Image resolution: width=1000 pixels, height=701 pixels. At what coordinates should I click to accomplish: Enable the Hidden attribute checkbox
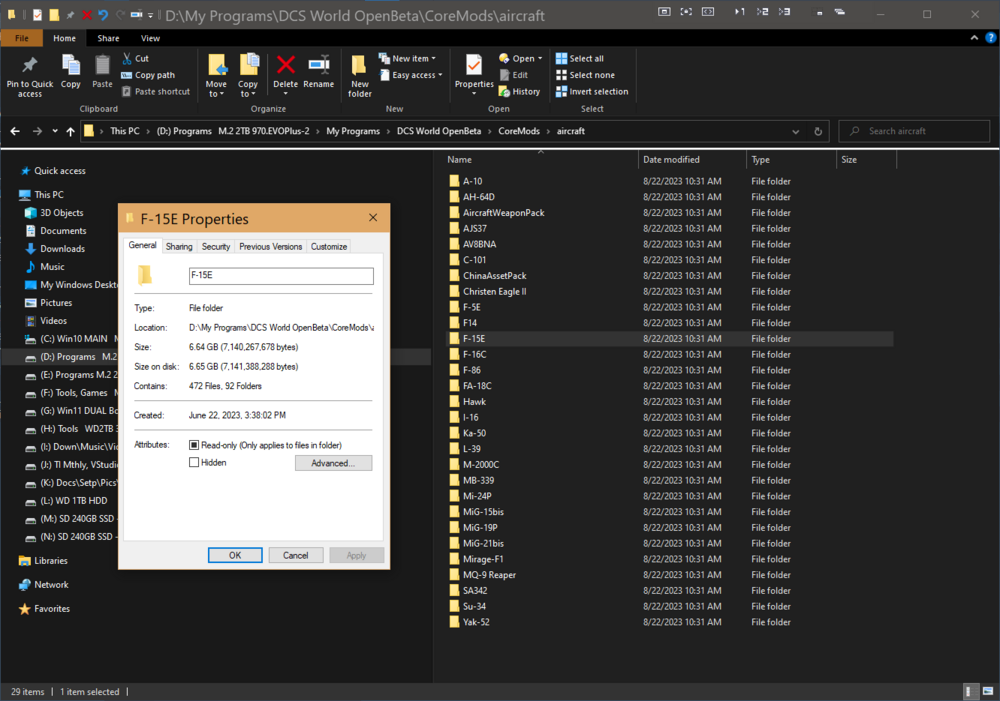point(194,463)
